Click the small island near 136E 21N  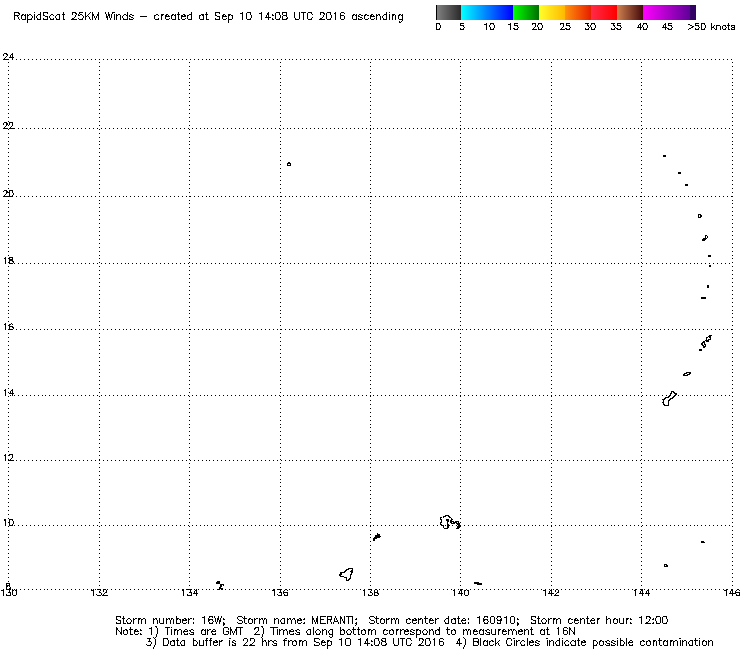289,164
